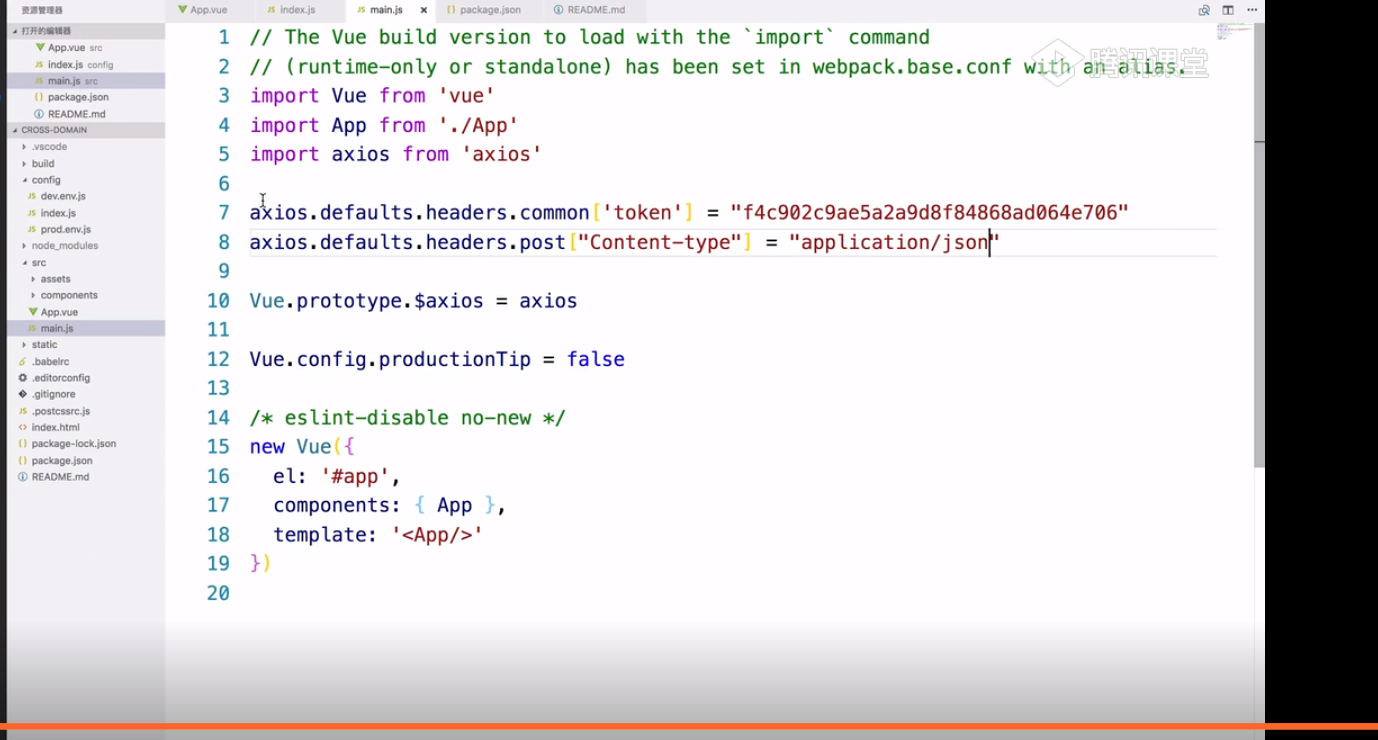Open README.md in open editors list
This screenshot has height=740, width=1378.
(x=86, y=114)
